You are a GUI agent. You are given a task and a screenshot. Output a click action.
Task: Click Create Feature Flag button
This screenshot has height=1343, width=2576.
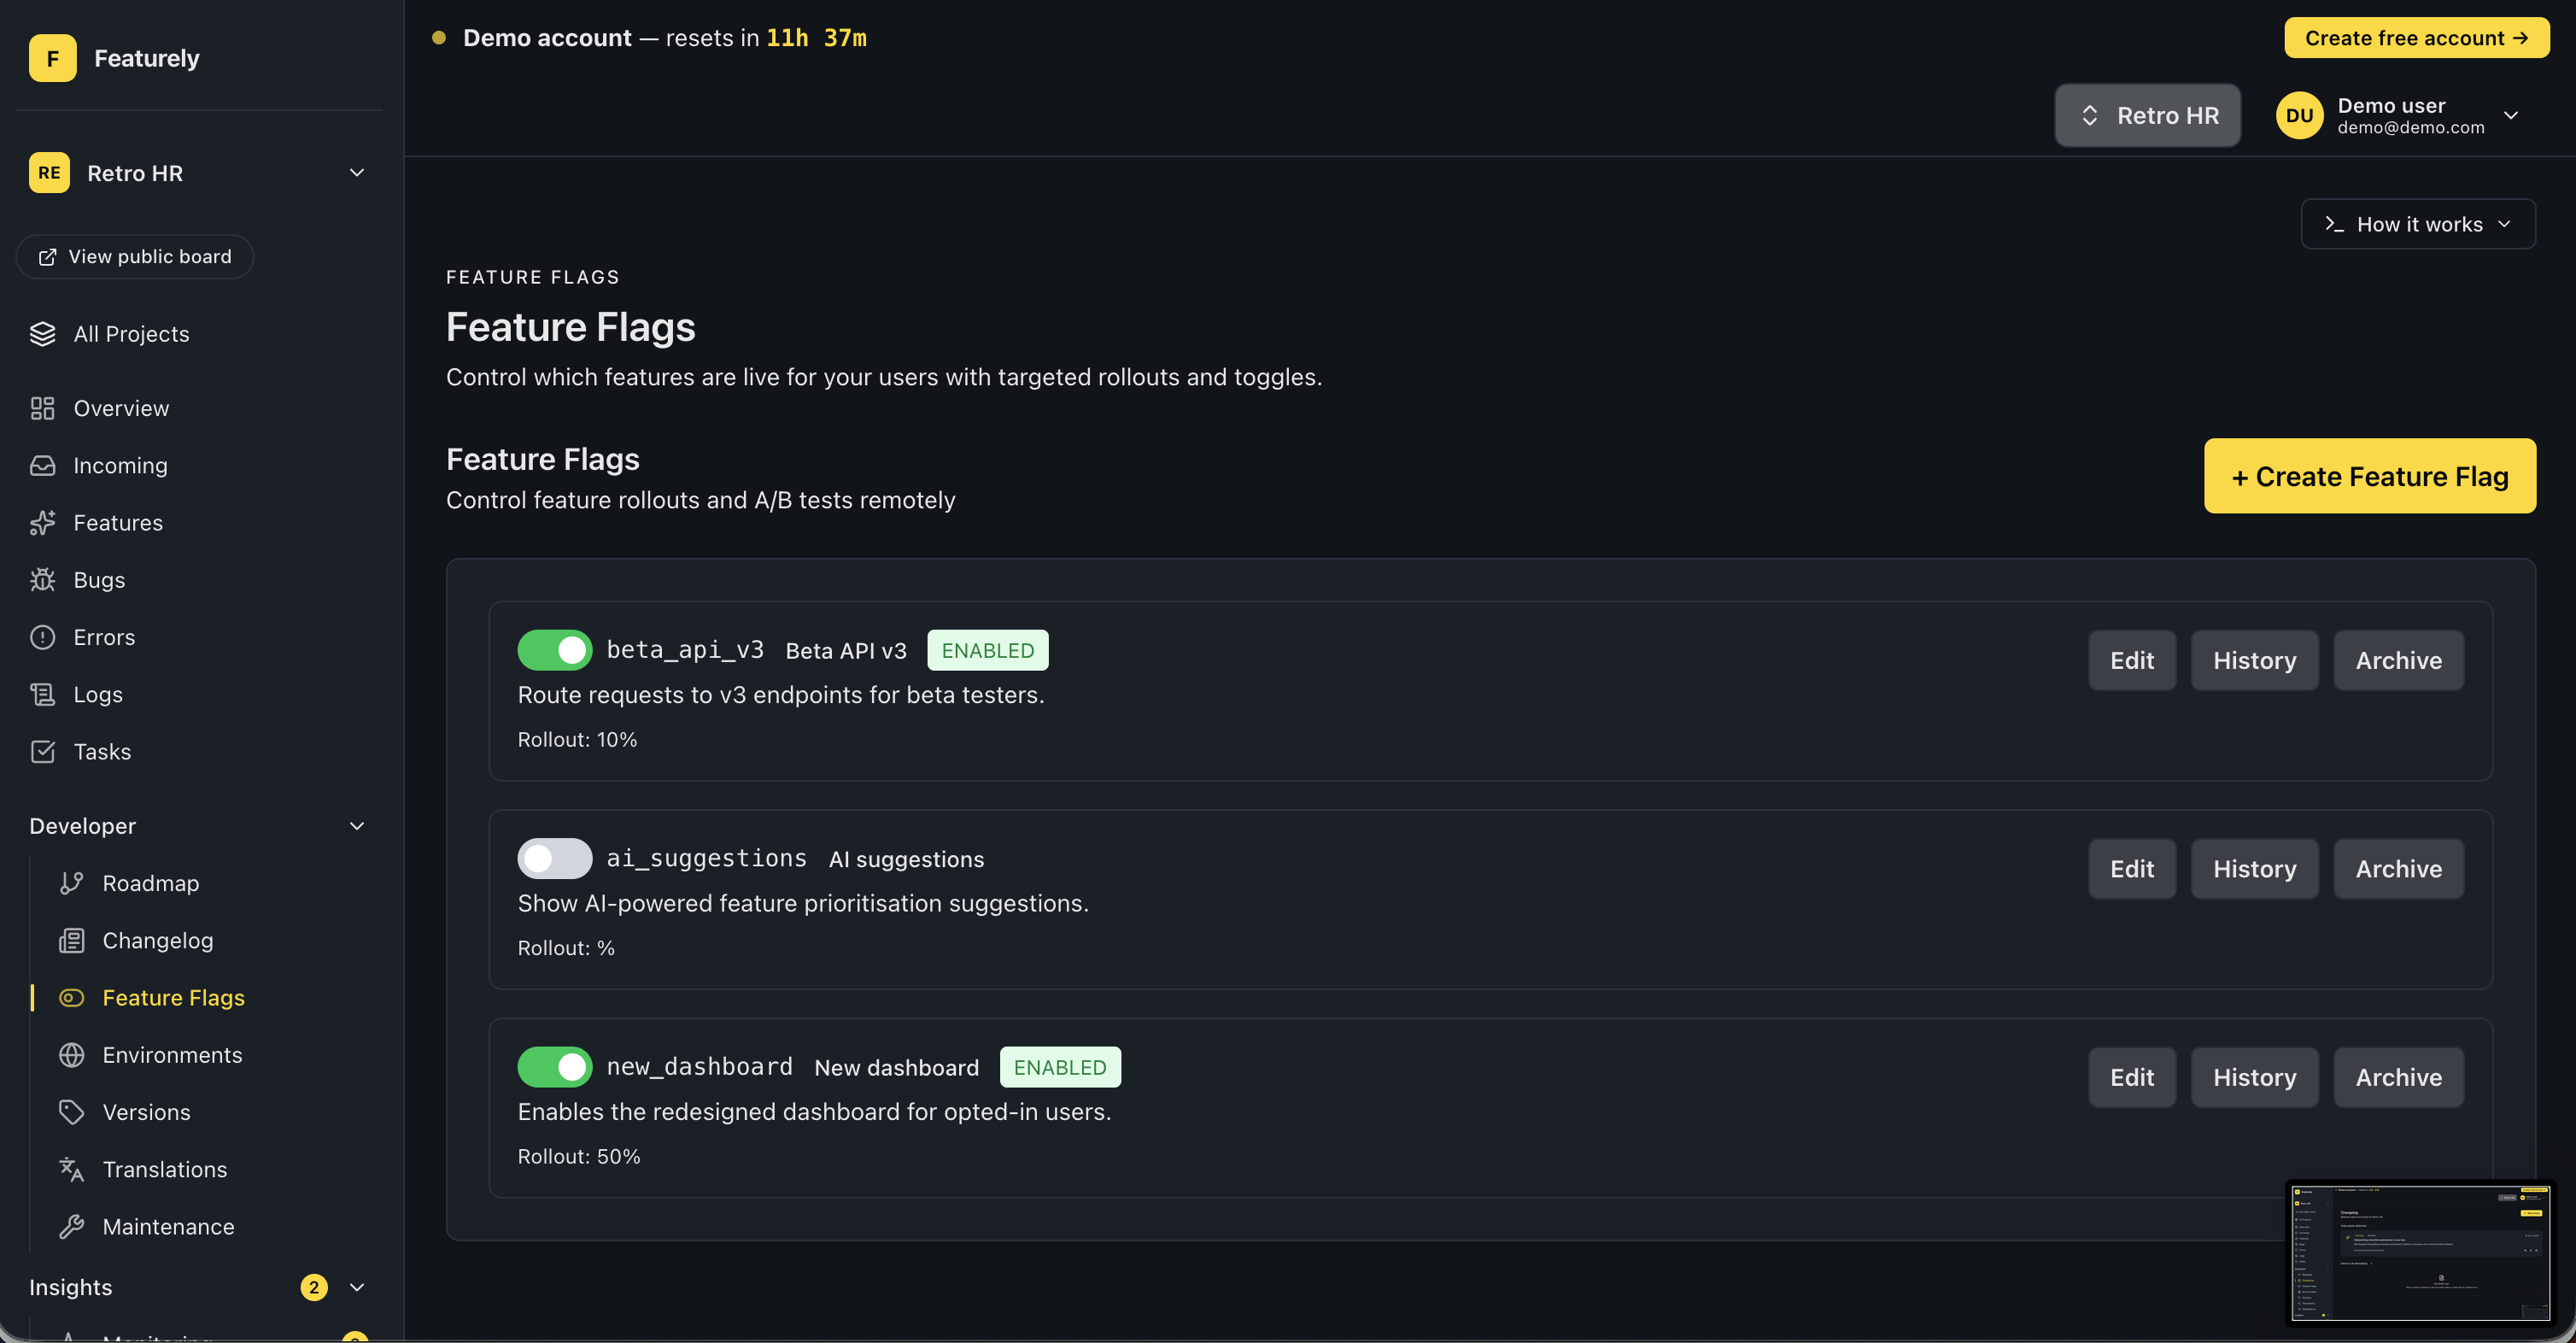point(2369,476)
